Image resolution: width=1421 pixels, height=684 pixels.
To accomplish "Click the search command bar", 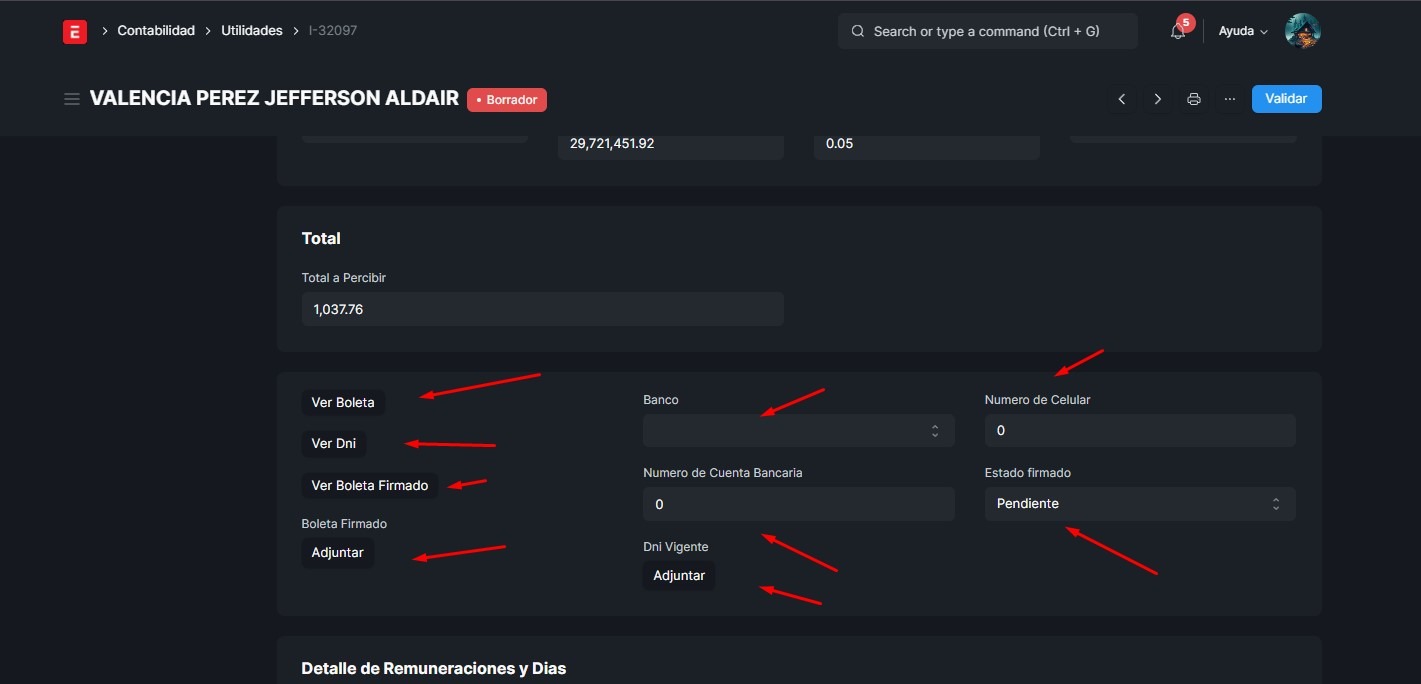I will [x=987, y=31].
